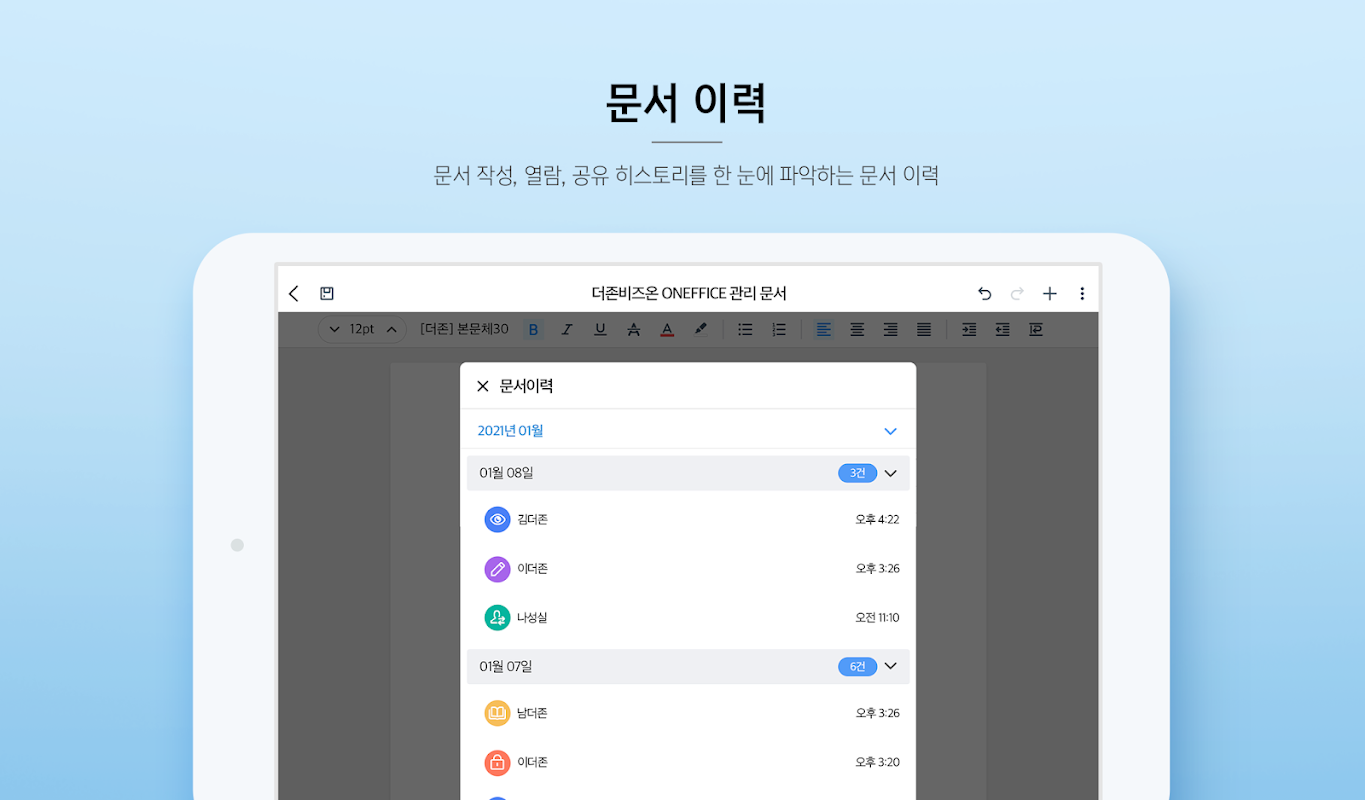Go back using the left arrow icon
The height and width of the screenshot is (800, 1365).
(293, 294)
